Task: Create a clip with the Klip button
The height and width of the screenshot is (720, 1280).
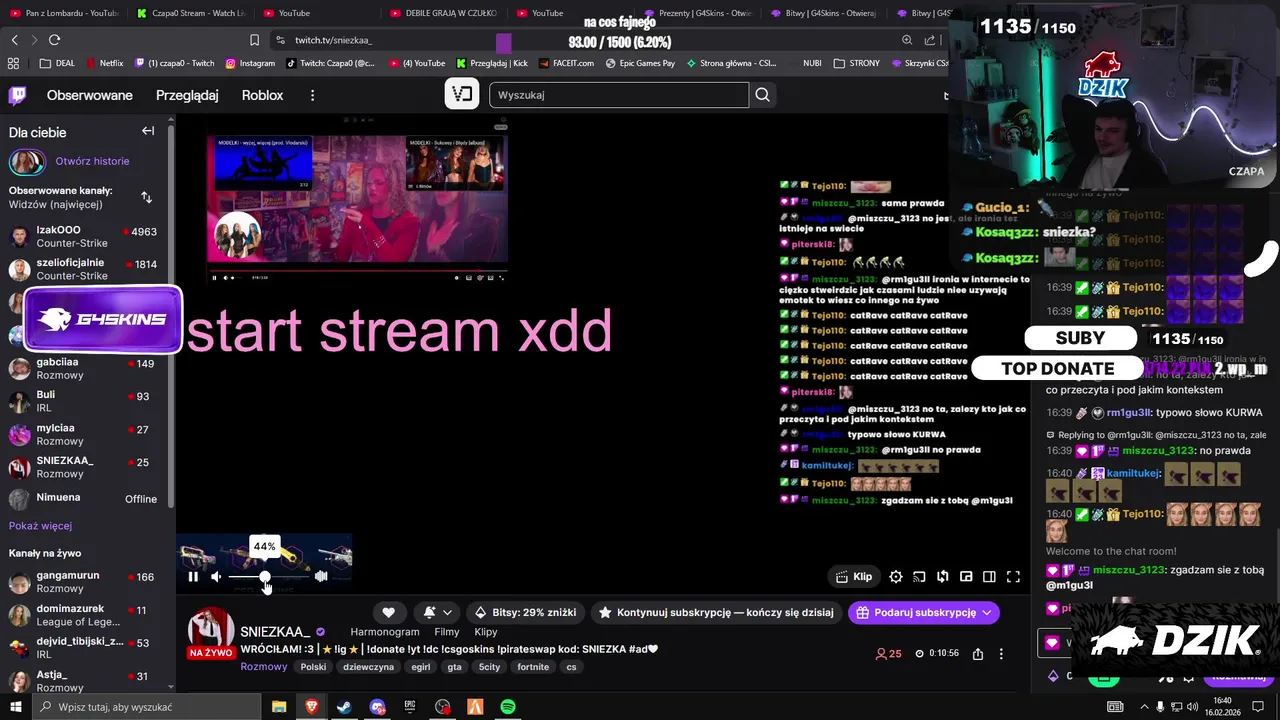Action: [854, 576]
